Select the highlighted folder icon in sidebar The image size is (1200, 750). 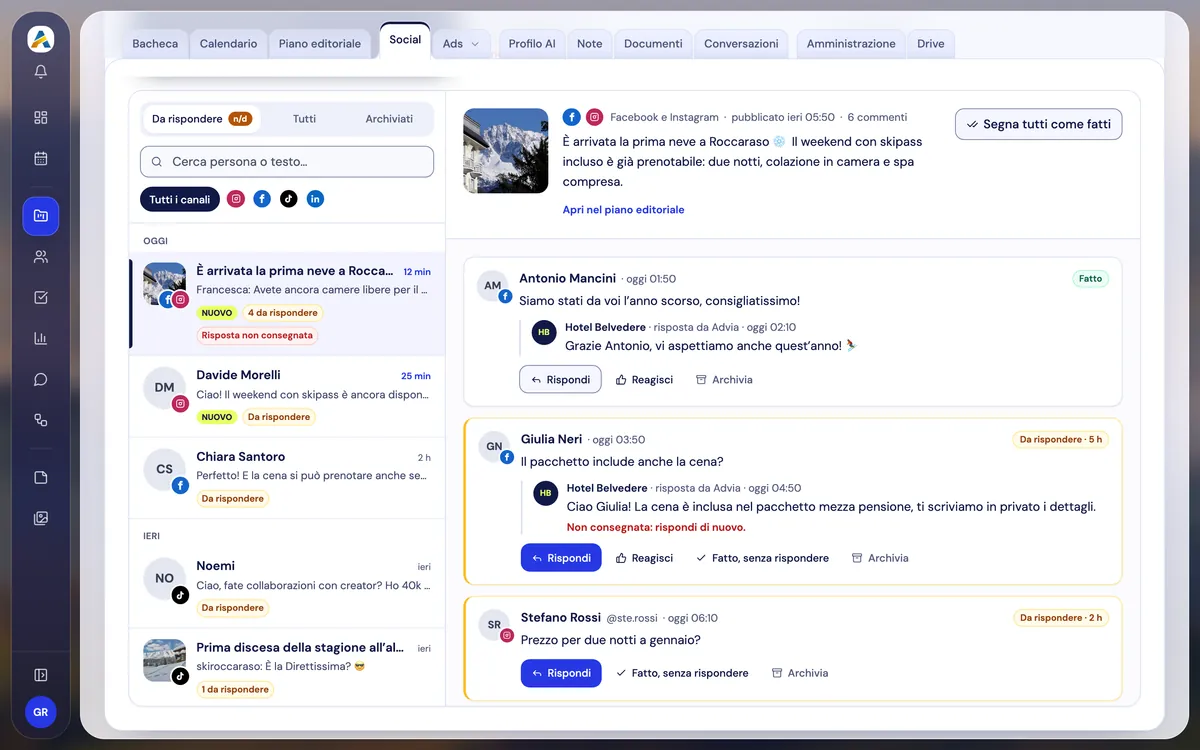coord(41,216)
